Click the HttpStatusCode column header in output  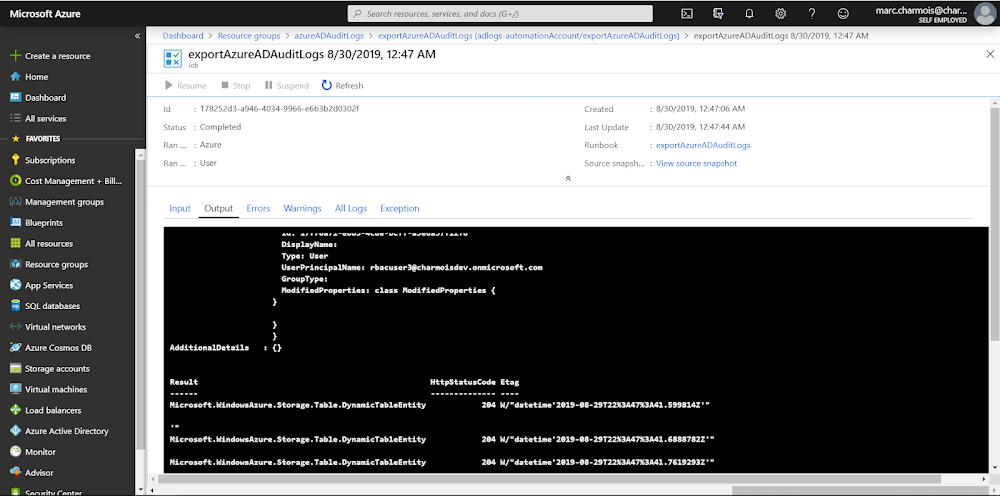(462, 382)
